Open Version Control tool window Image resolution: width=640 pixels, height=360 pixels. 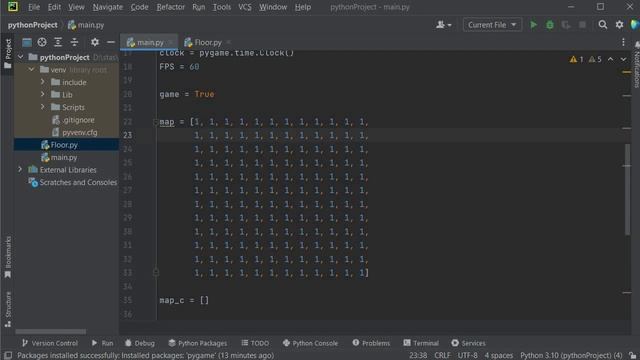[49, 343]
